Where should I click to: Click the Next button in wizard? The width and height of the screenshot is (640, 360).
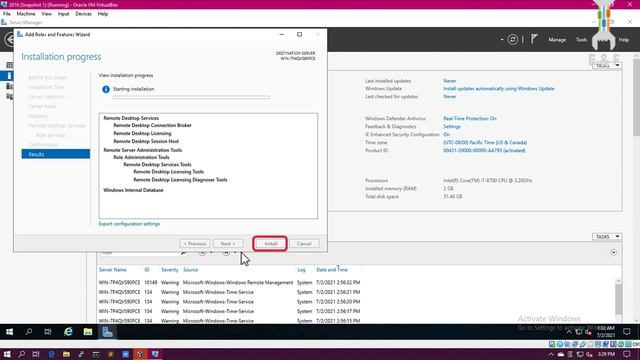[x=228, y=244]
